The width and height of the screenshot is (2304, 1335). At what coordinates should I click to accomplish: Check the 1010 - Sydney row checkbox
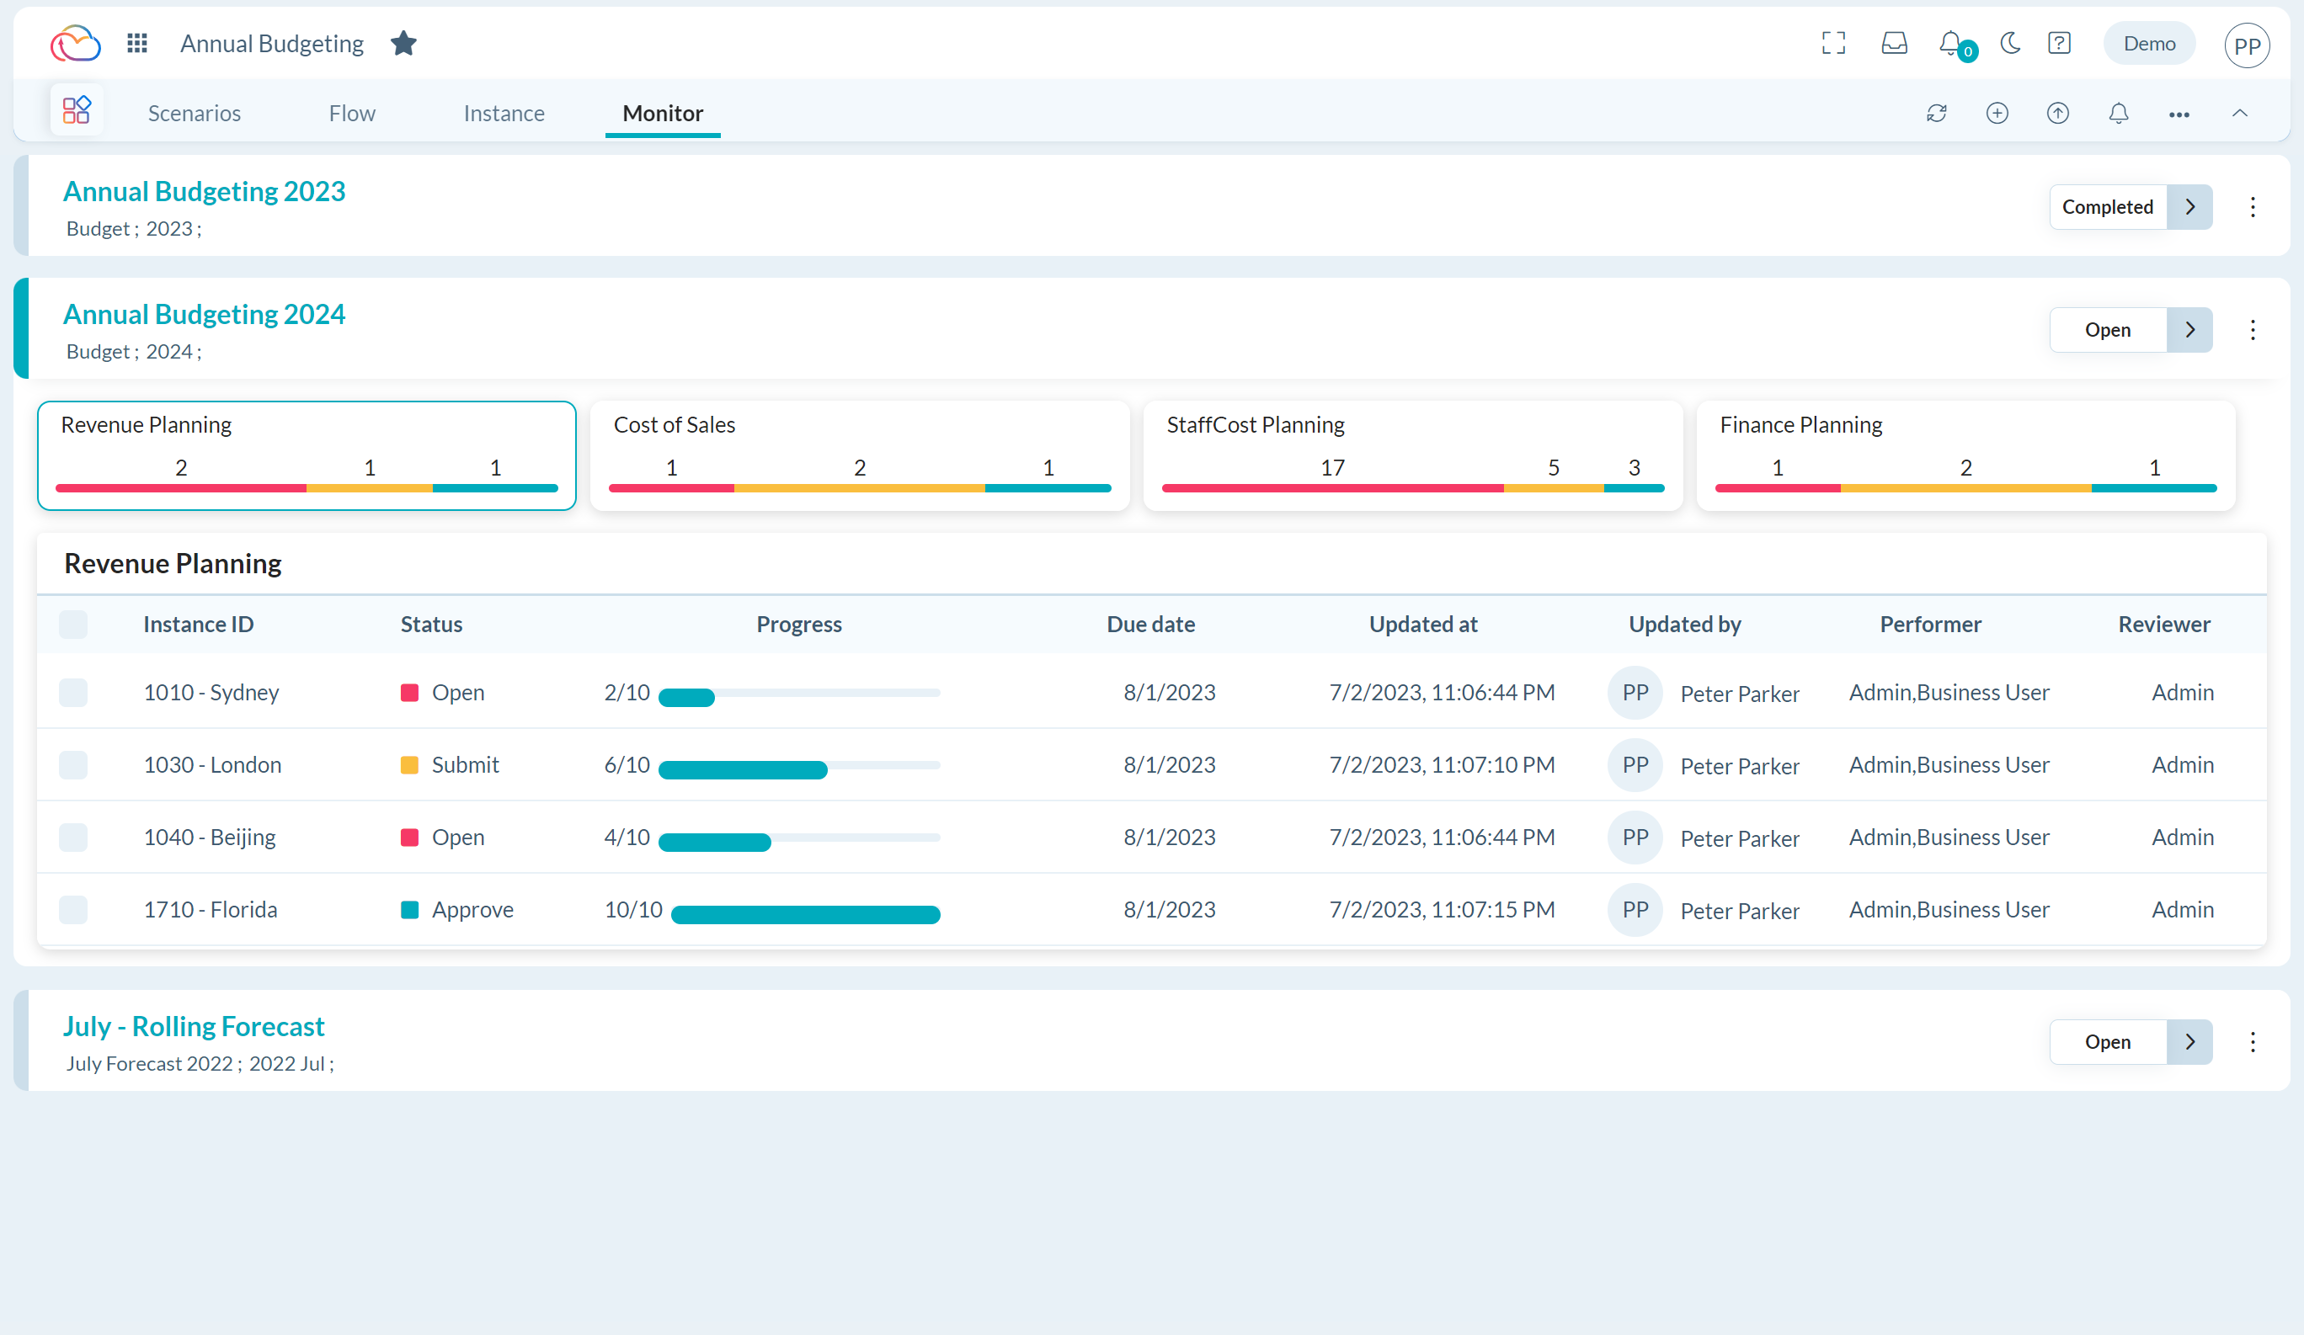point(73,692)
